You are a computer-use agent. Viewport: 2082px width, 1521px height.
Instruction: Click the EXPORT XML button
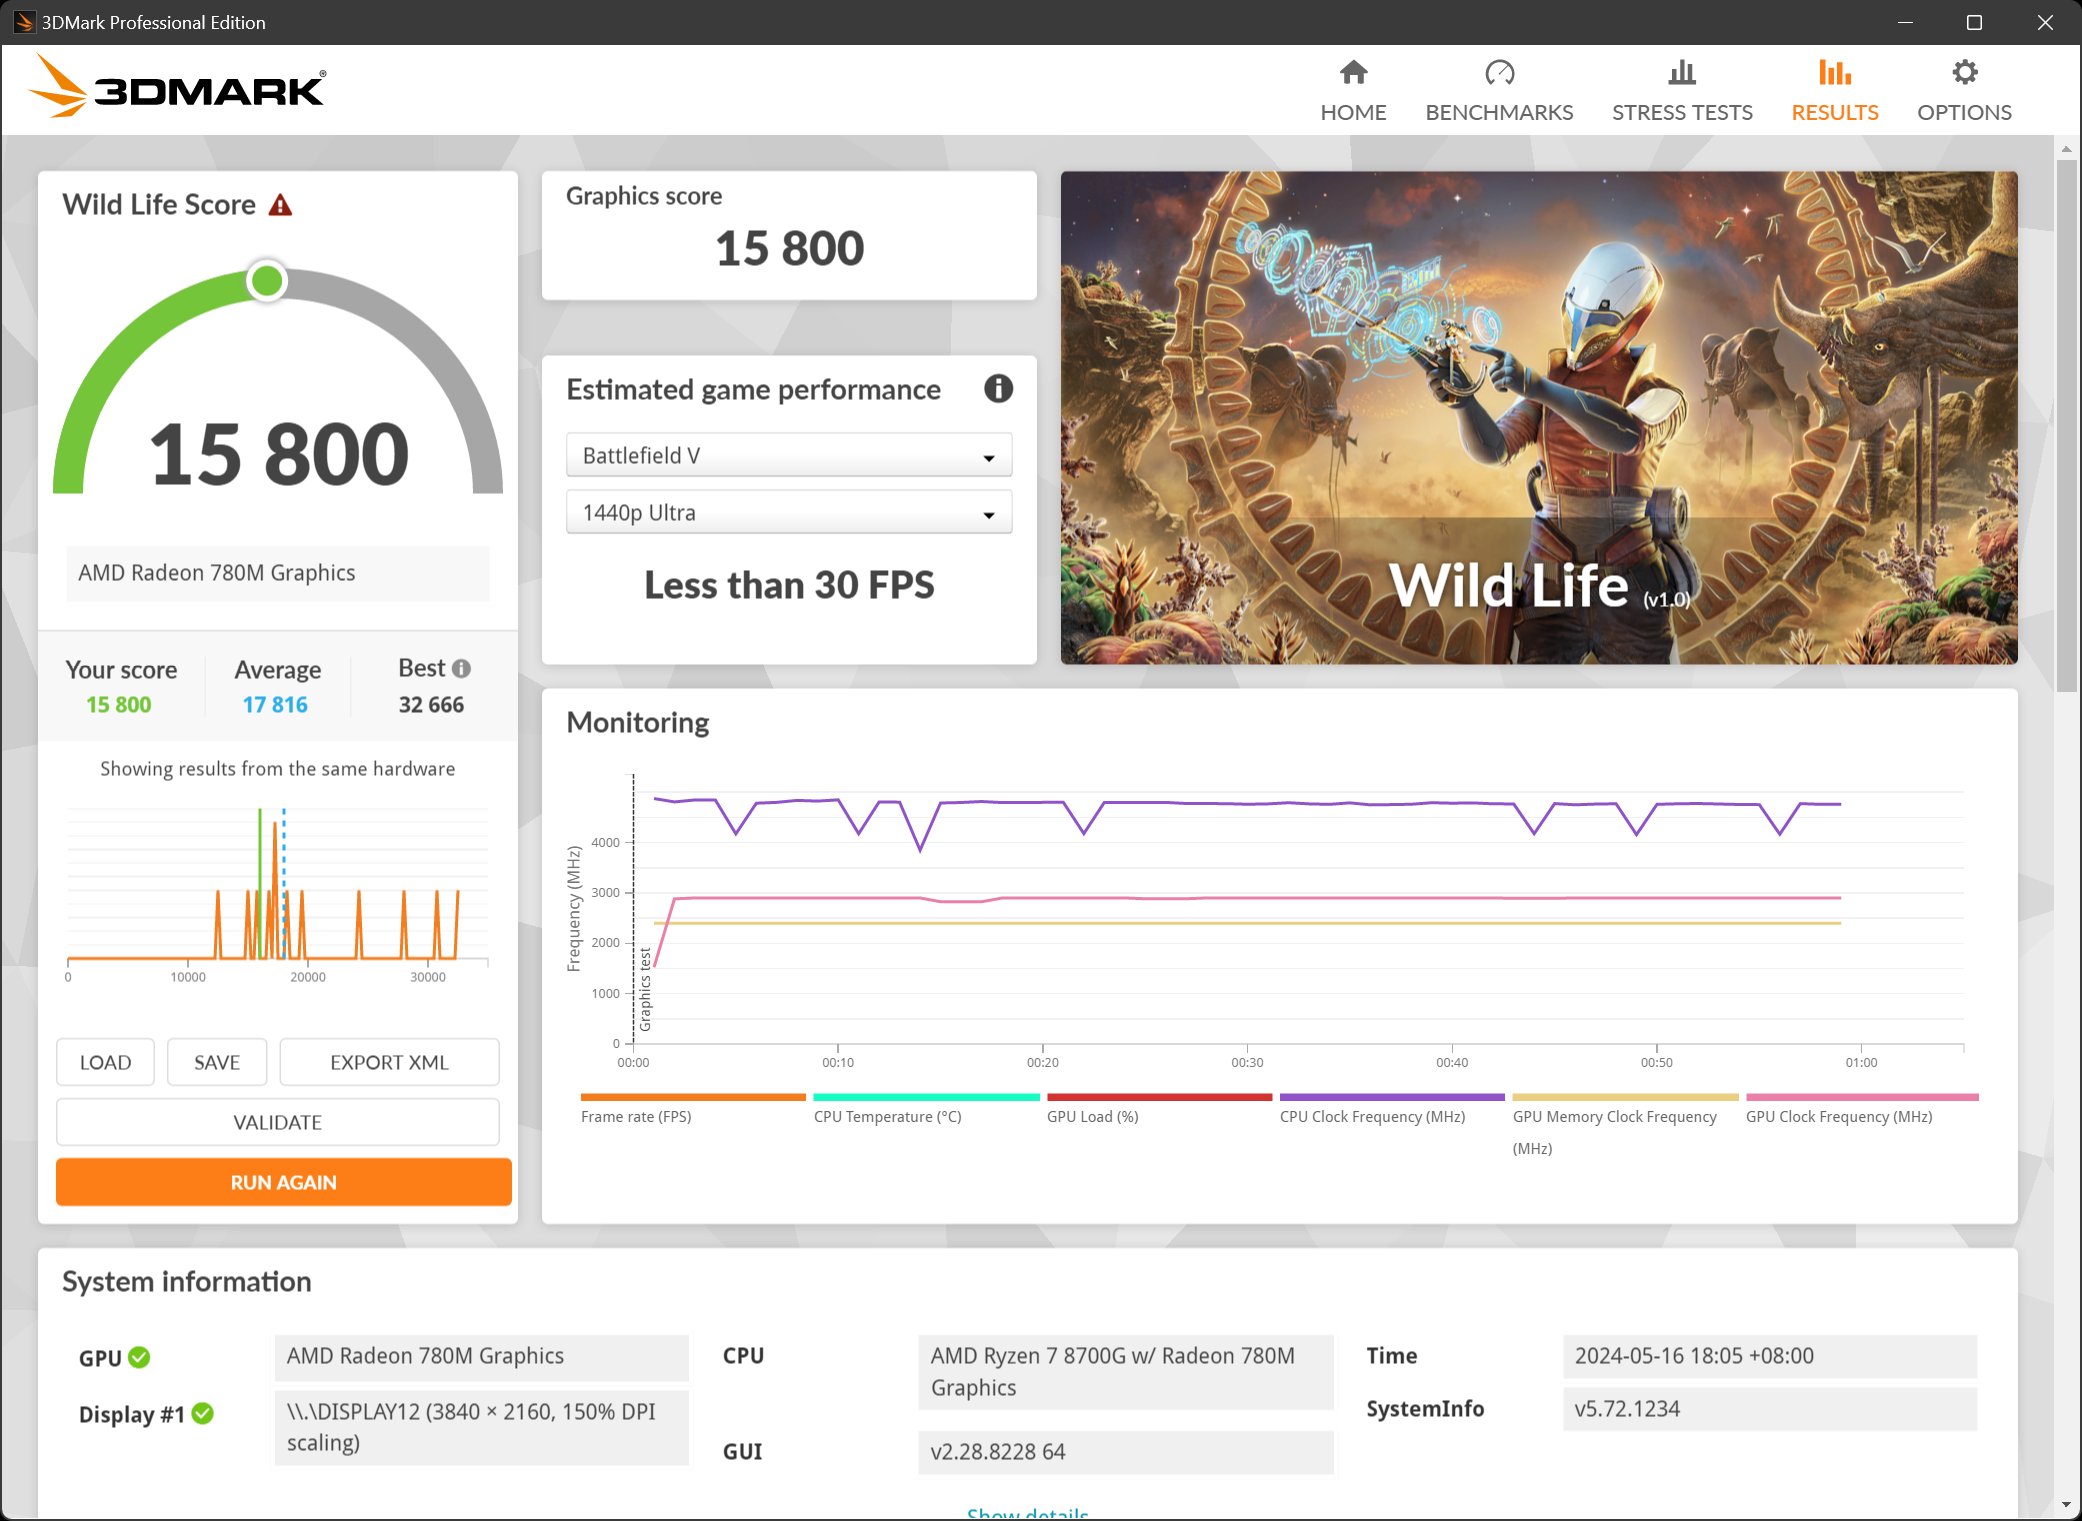coord(389,1062)
